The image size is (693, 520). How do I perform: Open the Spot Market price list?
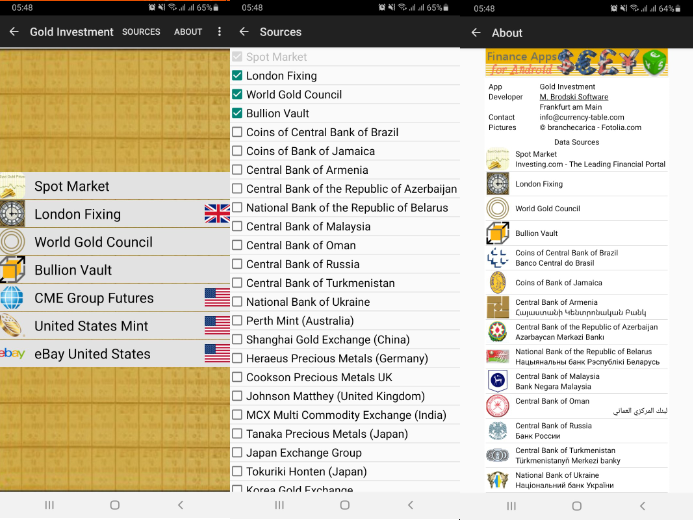tap(115, 186)
